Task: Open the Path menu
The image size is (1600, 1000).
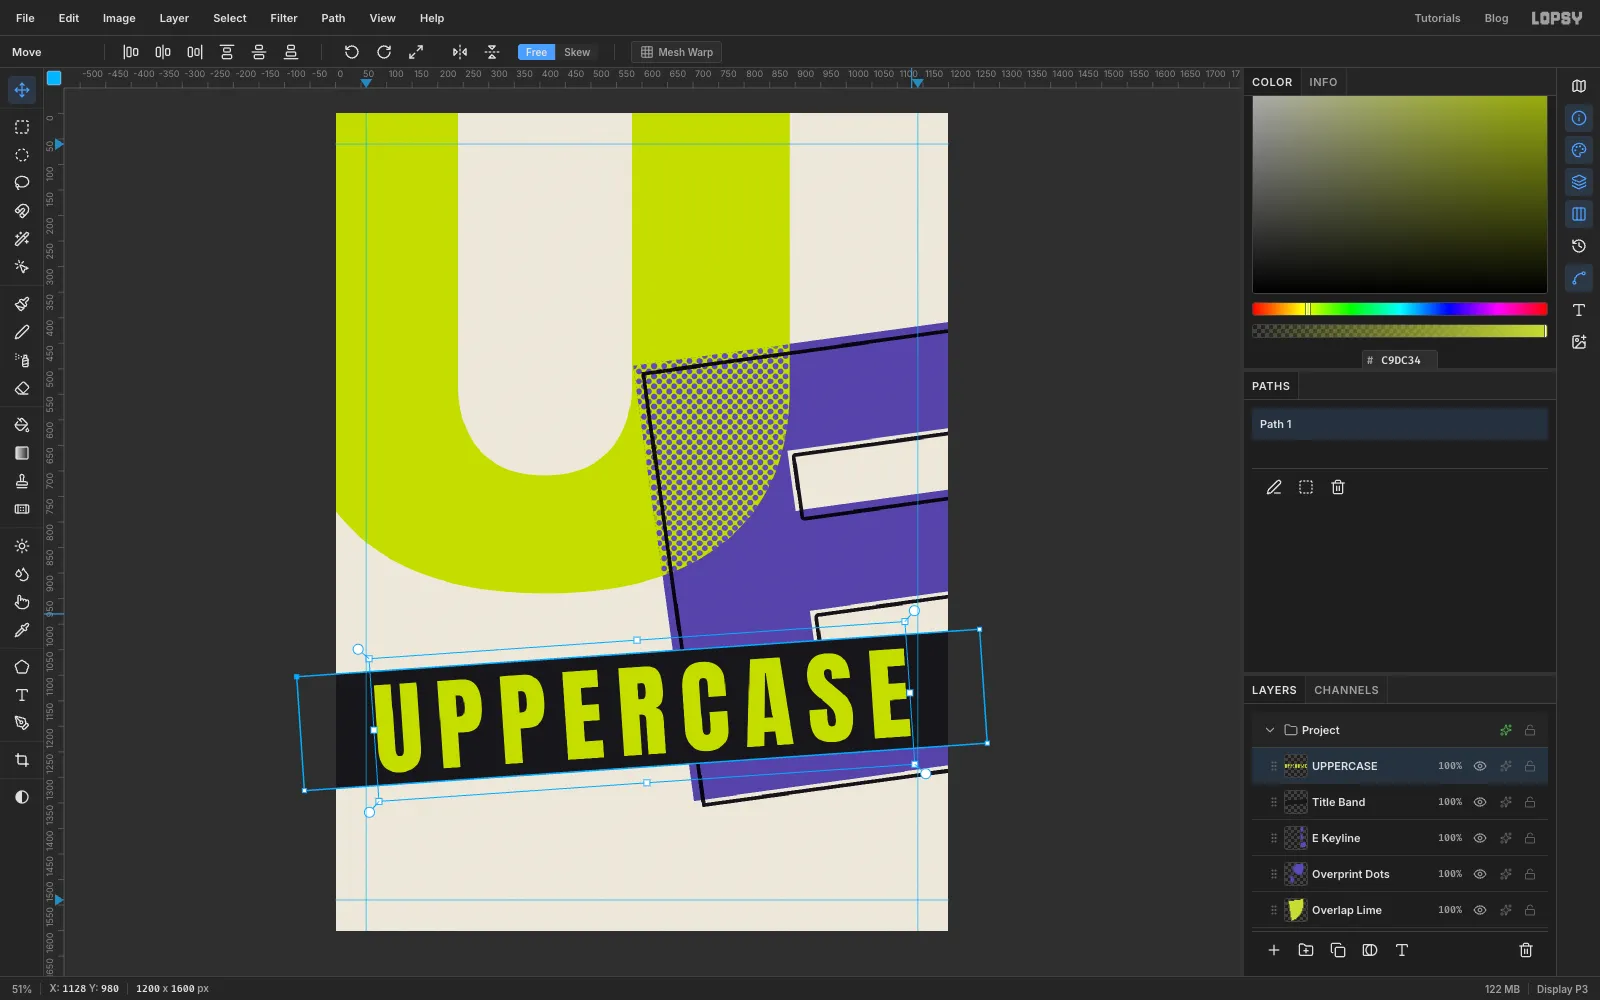Action: point(333,18)
